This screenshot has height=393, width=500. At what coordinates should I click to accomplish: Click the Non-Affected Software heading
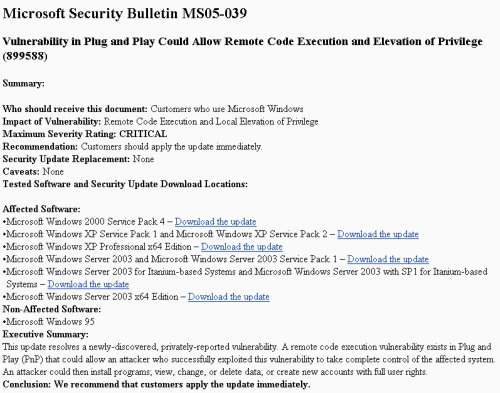point(52,309)
